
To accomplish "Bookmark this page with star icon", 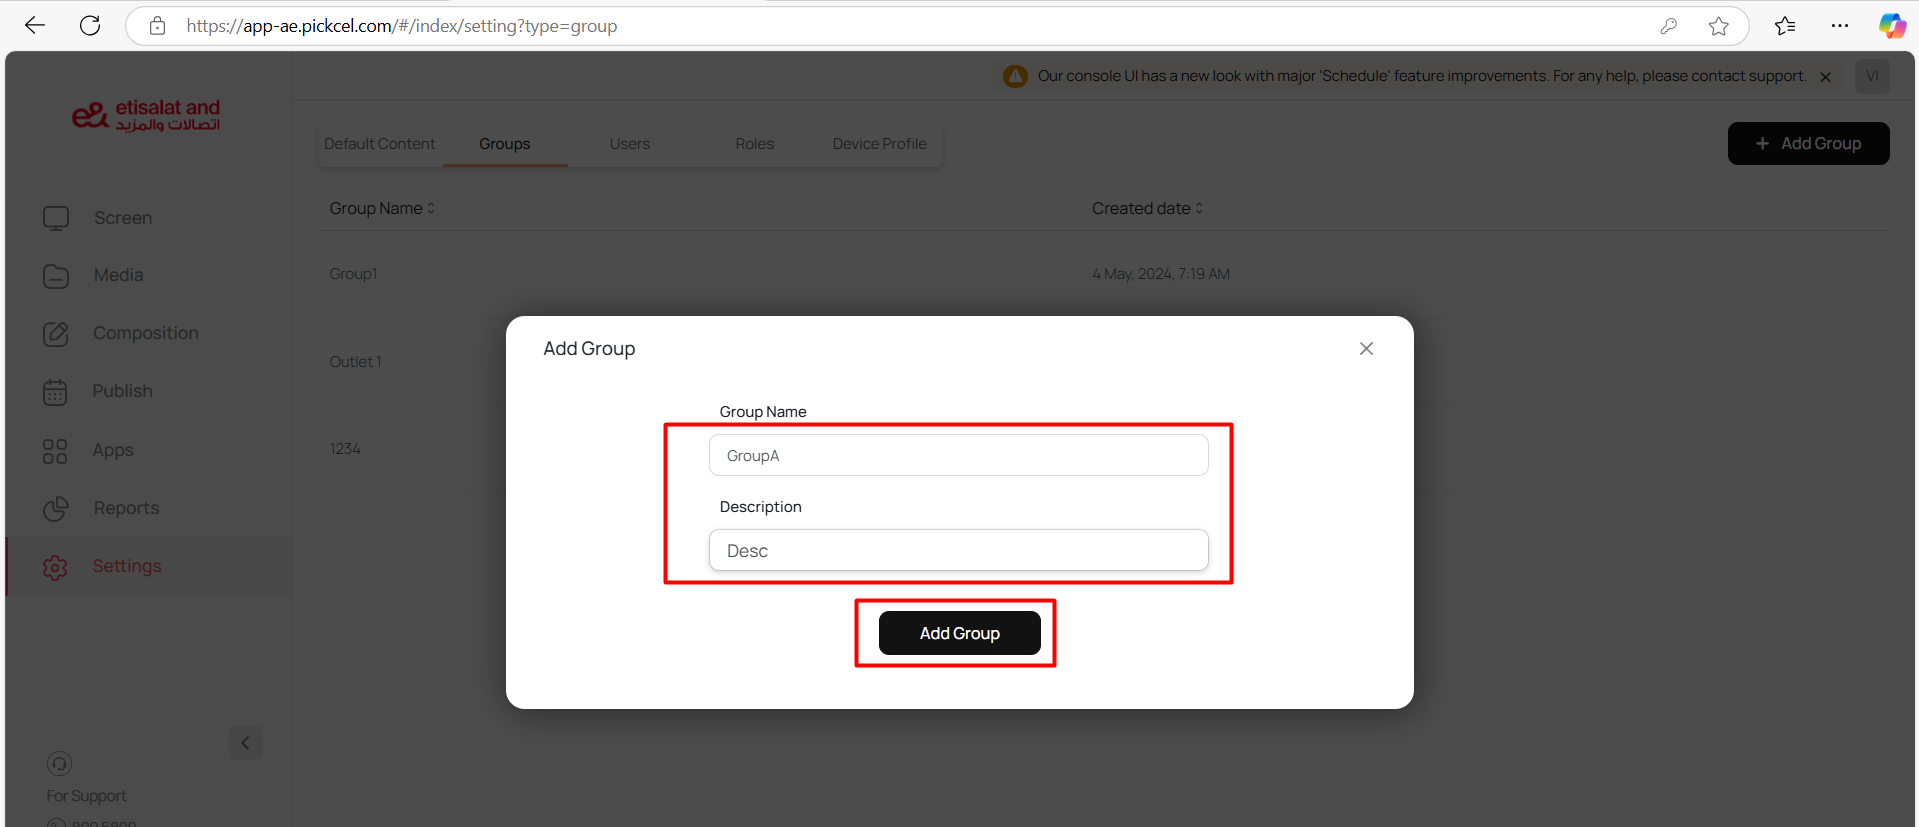I will coord(1718,26).
